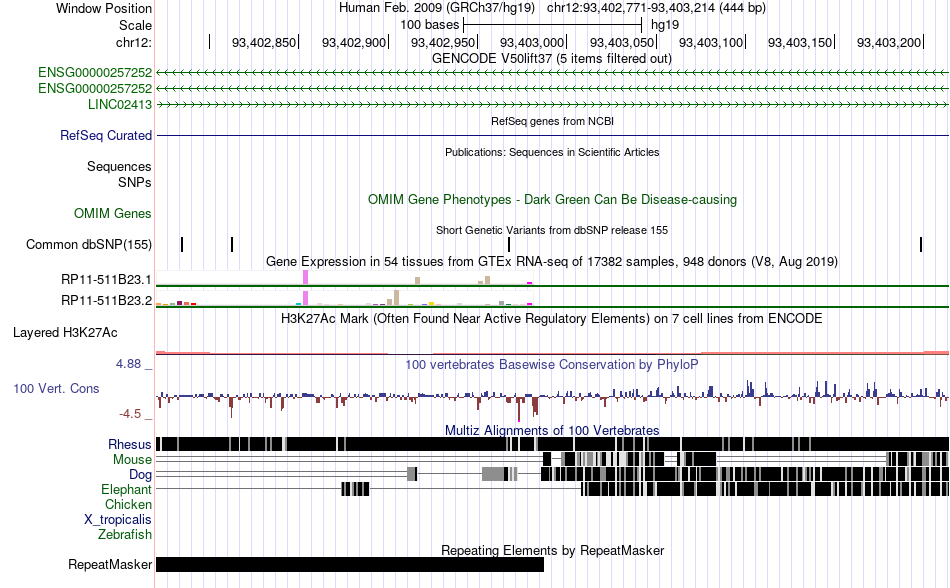The width and height of the screenshot is (950, 588).
Task: Click the 93,402,850 ruler position
Action: point(264,42)
